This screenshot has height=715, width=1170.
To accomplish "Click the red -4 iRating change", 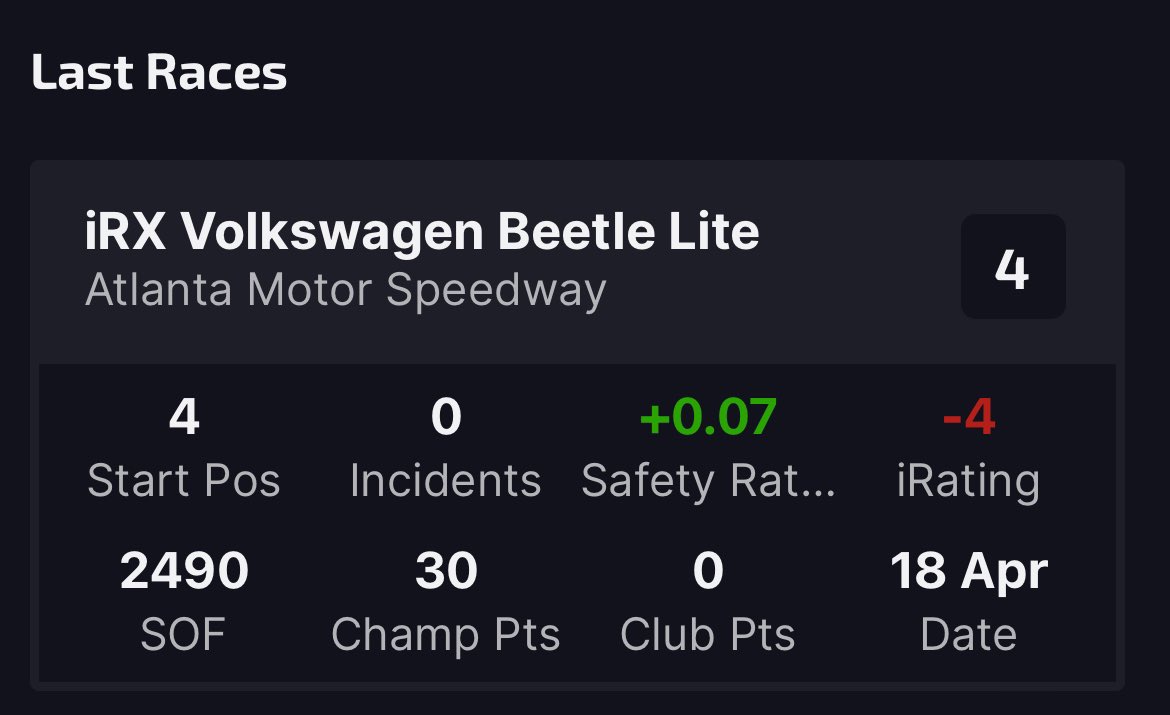I will tap(969, 416).
